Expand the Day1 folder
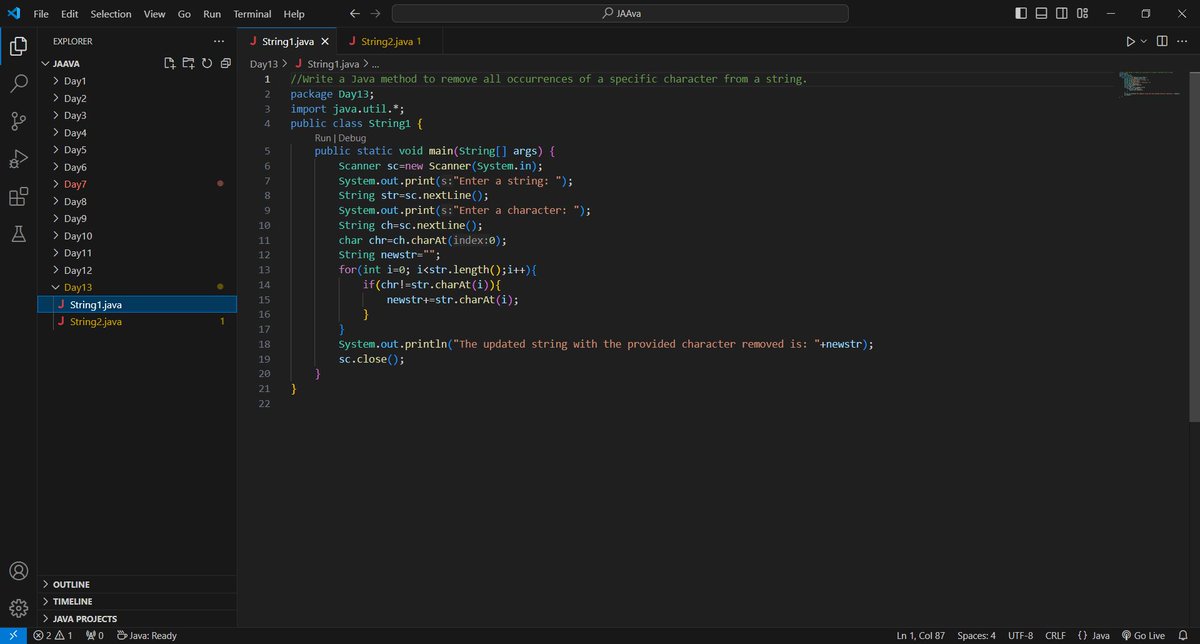 coord(75,81)
